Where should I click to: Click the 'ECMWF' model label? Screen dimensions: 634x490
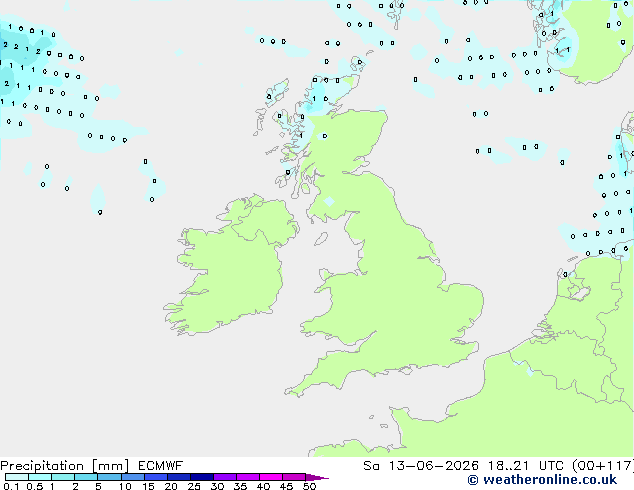[x=161, y=466]
